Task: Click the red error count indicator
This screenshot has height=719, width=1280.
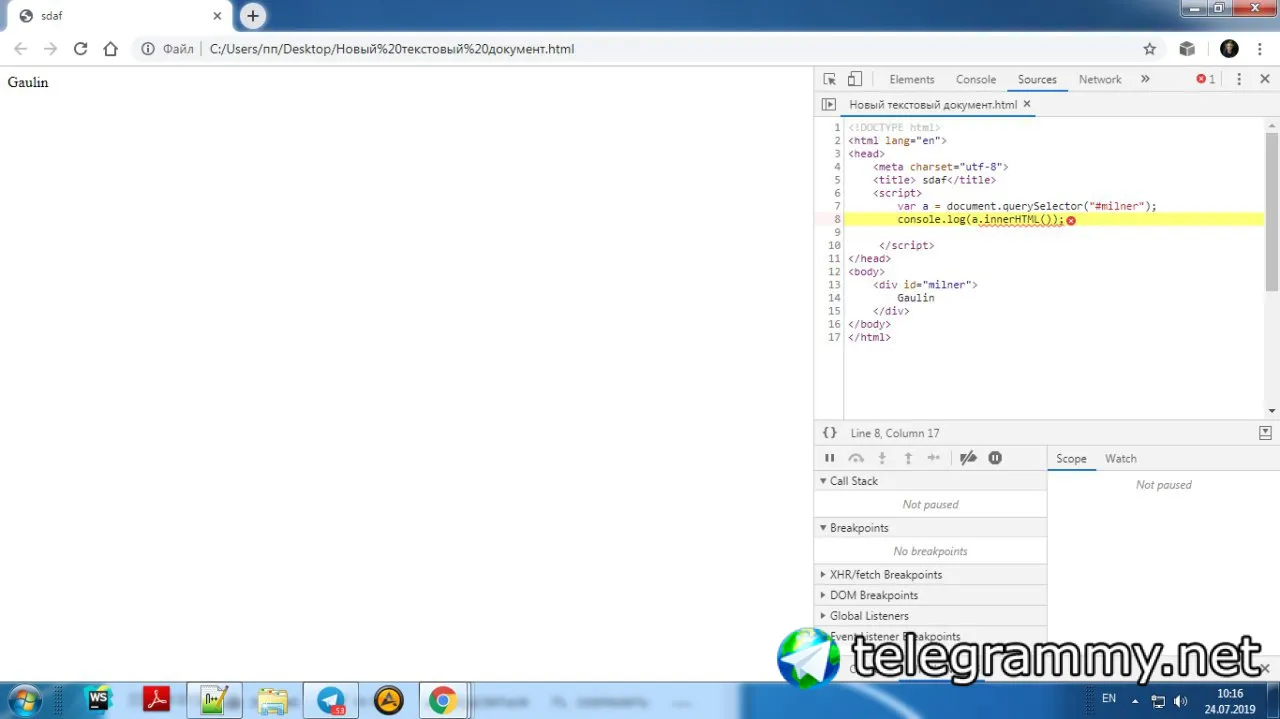Action: pos(1206,79)
